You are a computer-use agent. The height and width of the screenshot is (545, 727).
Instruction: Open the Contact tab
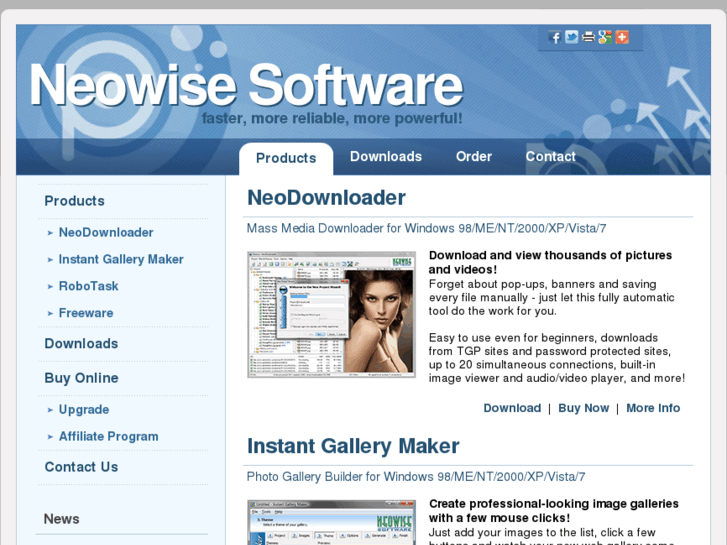550,157
